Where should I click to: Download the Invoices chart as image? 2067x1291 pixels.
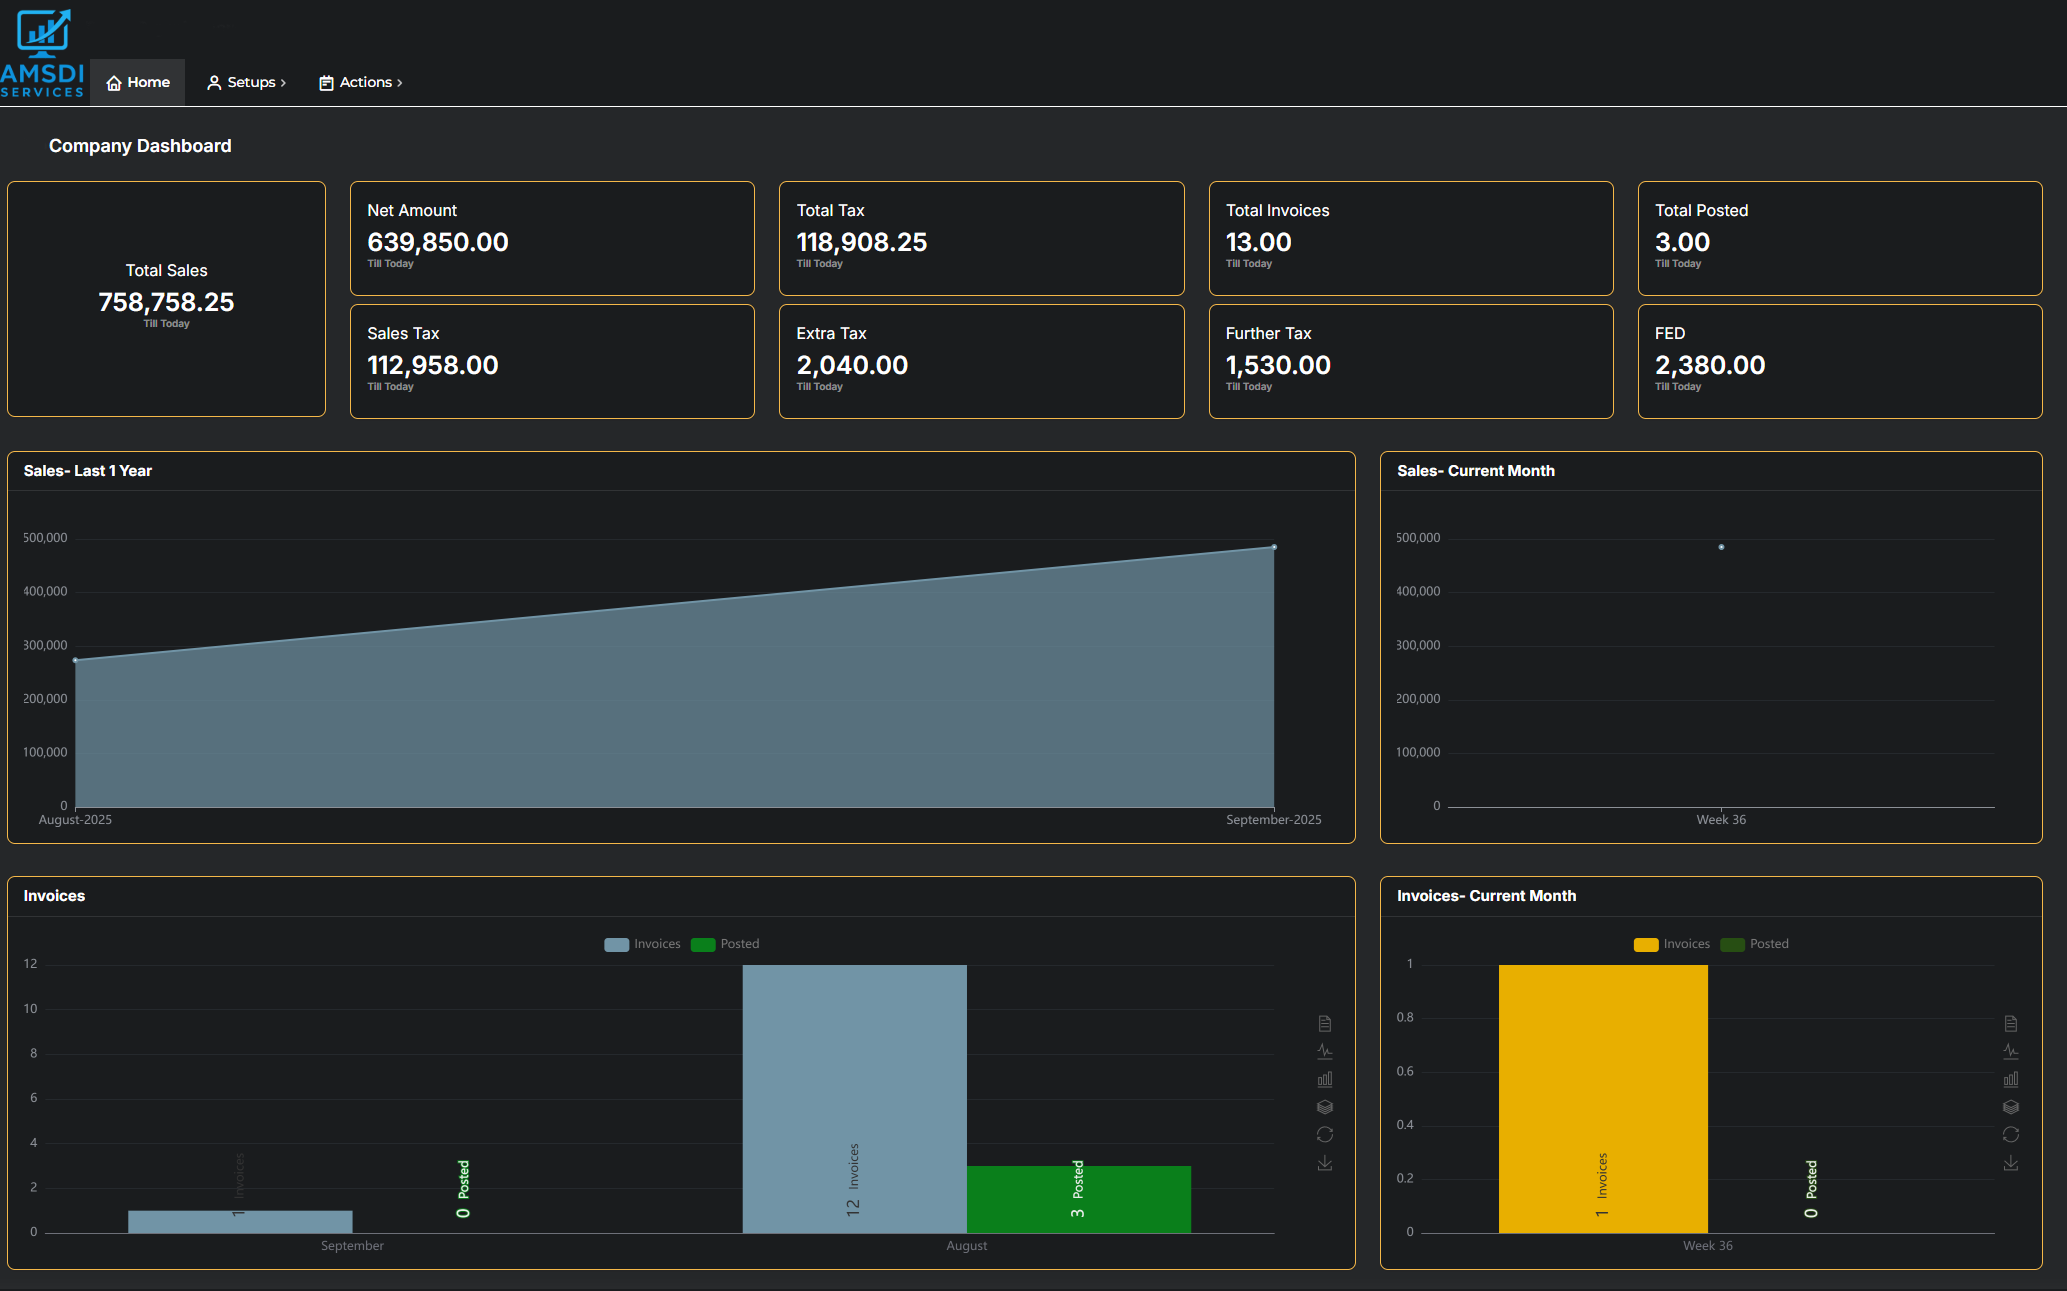point(1325,1163)
